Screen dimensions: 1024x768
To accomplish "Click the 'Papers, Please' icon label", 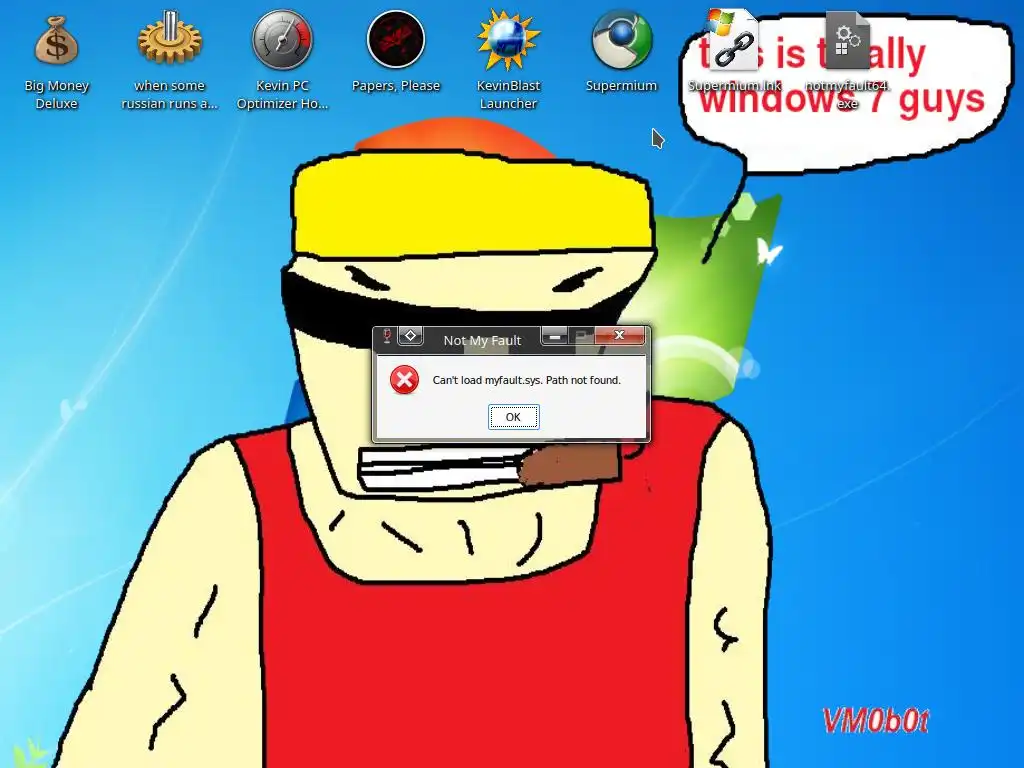I will click(396, 86).
